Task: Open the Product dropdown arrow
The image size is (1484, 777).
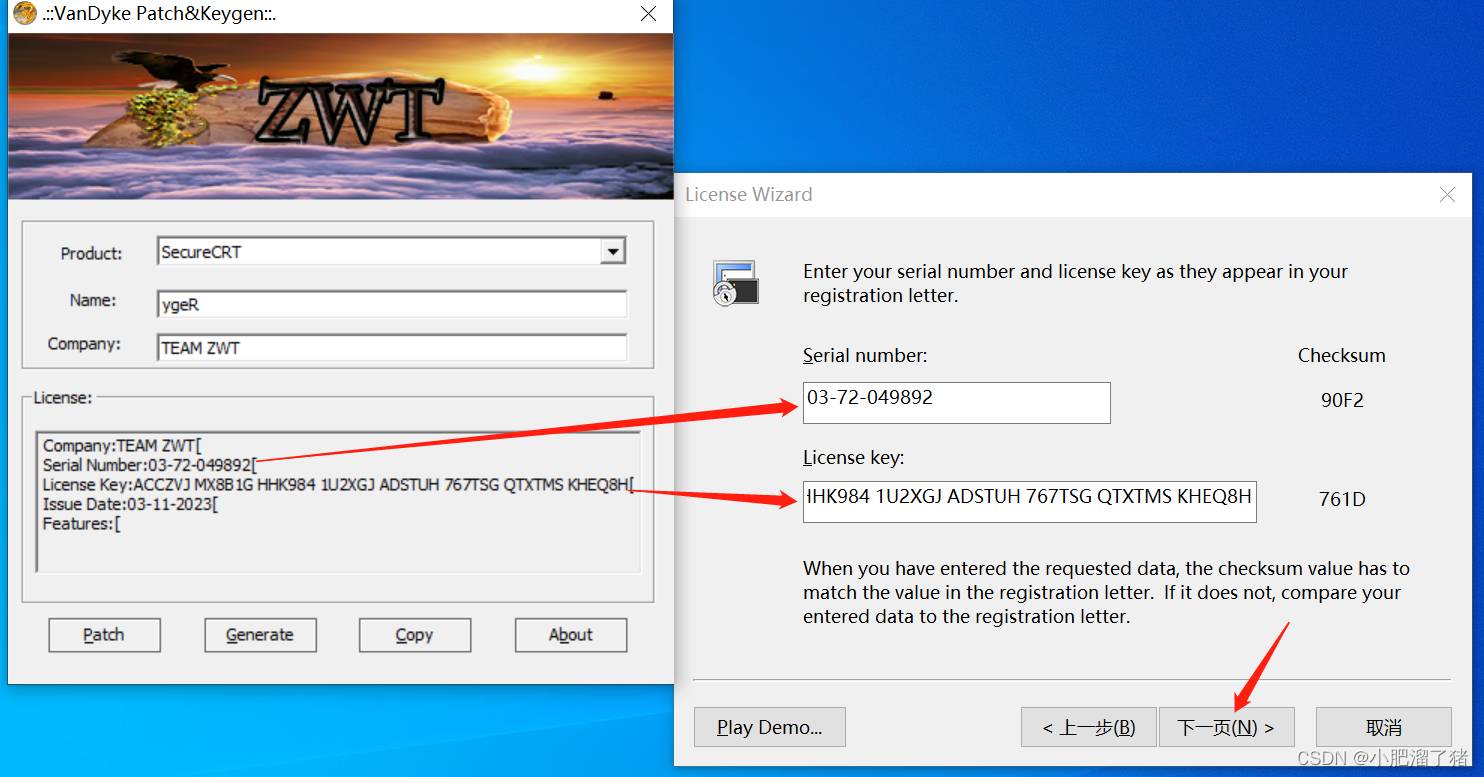Action: (613, 252)
